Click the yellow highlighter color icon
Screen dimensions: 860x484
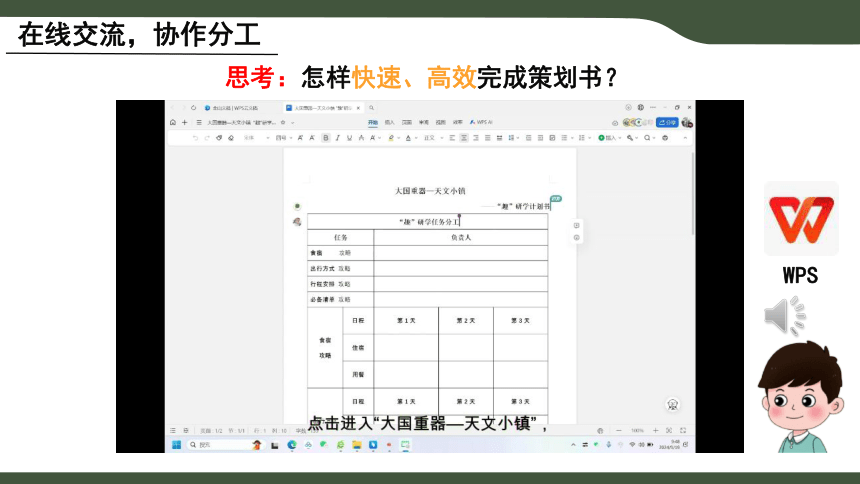coord(391,138)
